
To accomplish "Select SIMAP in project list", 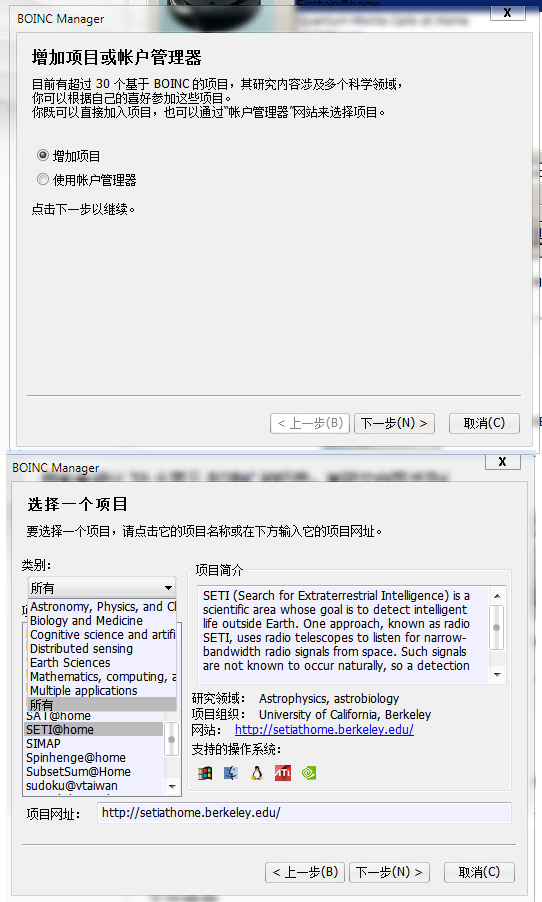I will [x=94, y=744].
